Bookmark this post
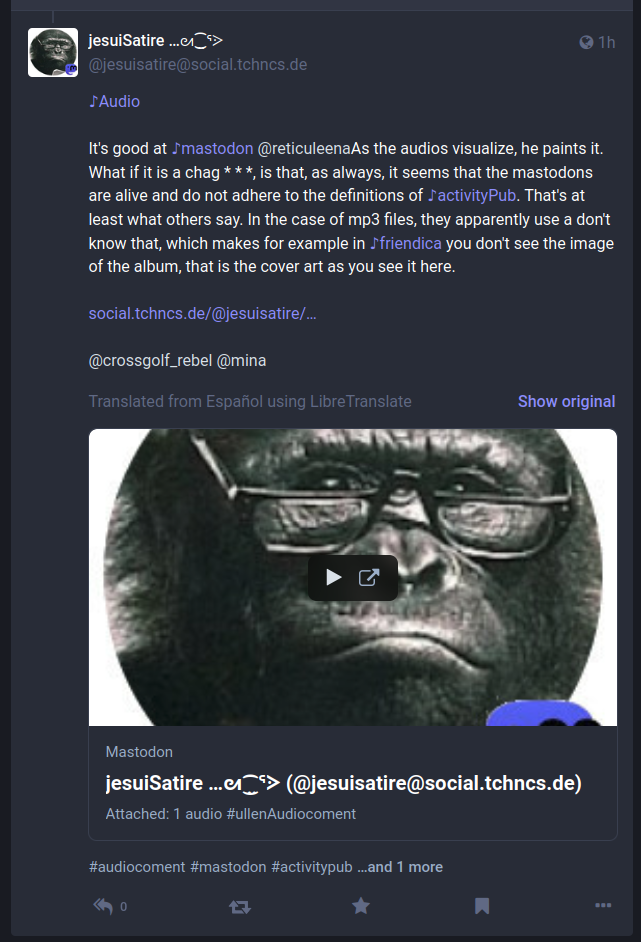 point(482,906)
